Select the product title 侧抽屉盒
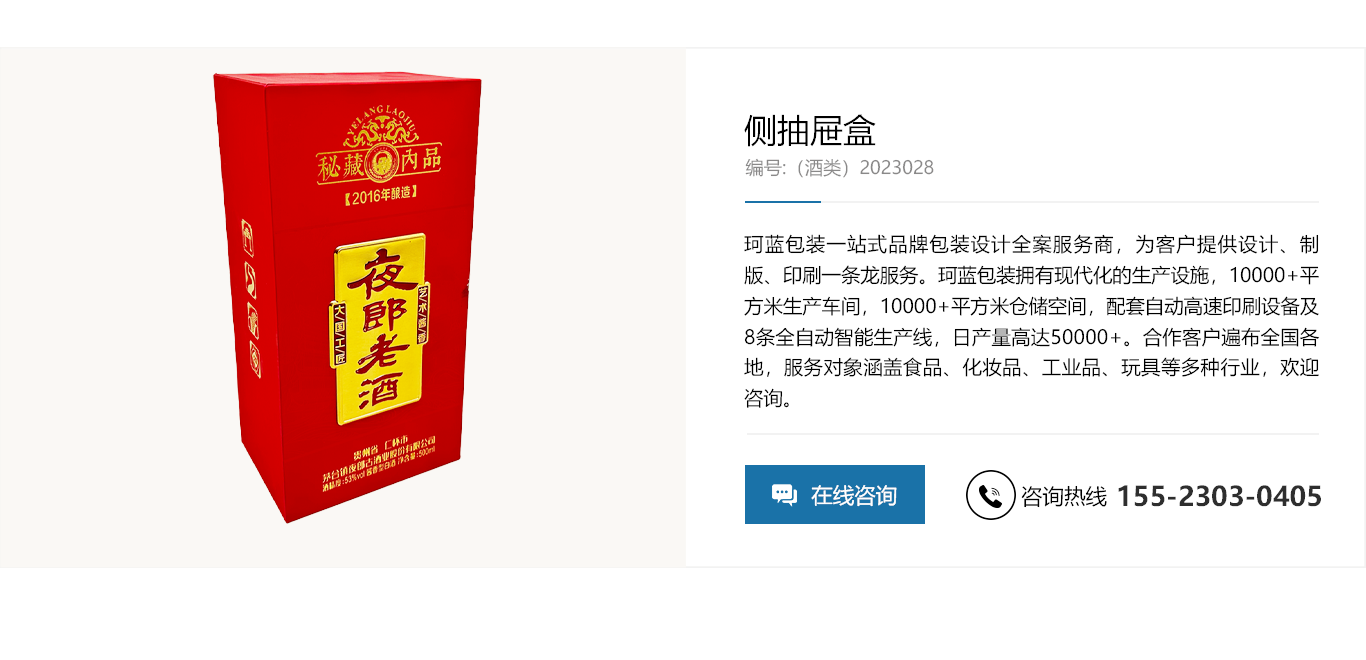This screenshot has height=660, width=1366. point(810,131)
